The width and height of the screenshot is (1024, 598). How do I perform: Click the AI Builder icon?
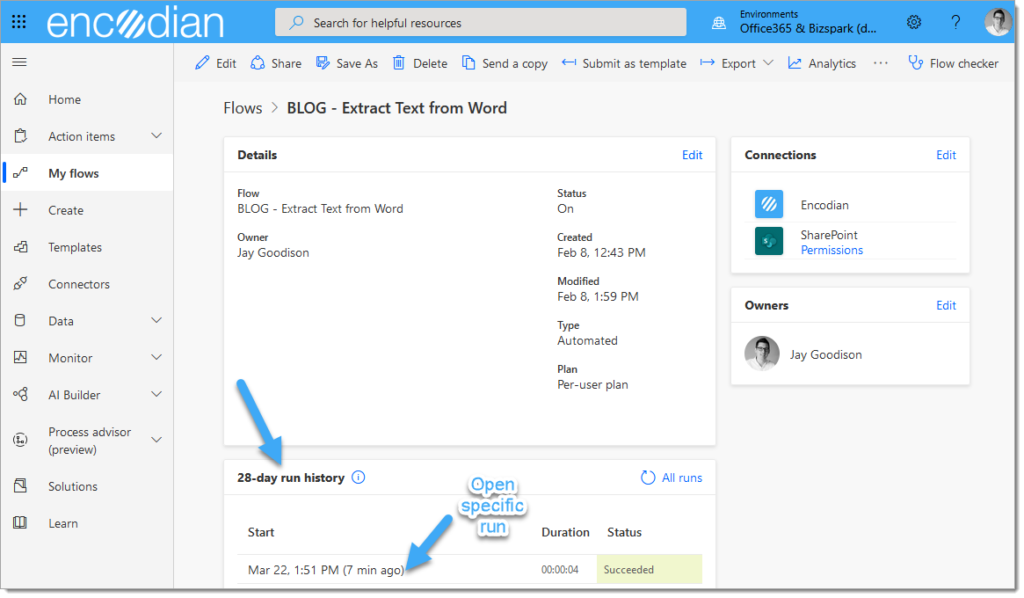(20, 394)
